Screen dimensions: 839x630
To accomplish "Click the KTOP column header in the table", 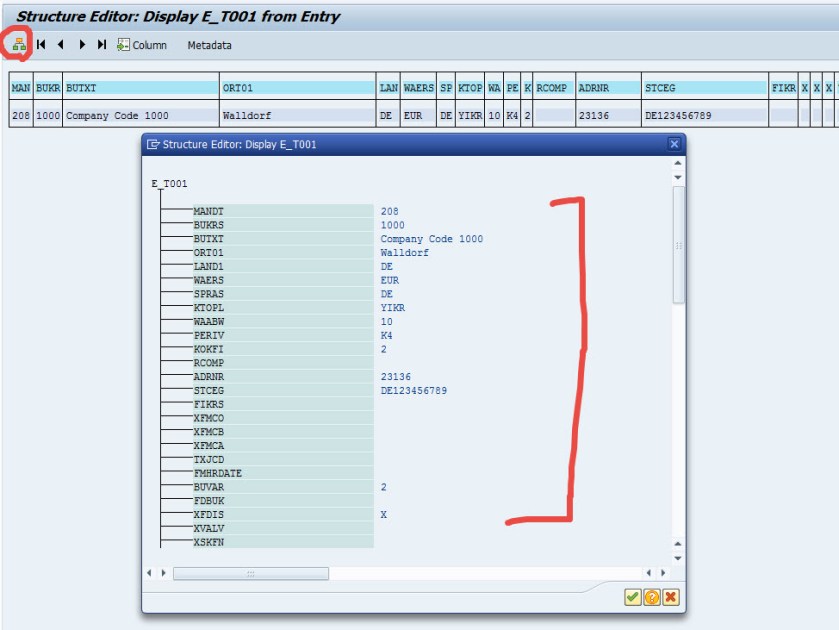I will pos(470,88).
